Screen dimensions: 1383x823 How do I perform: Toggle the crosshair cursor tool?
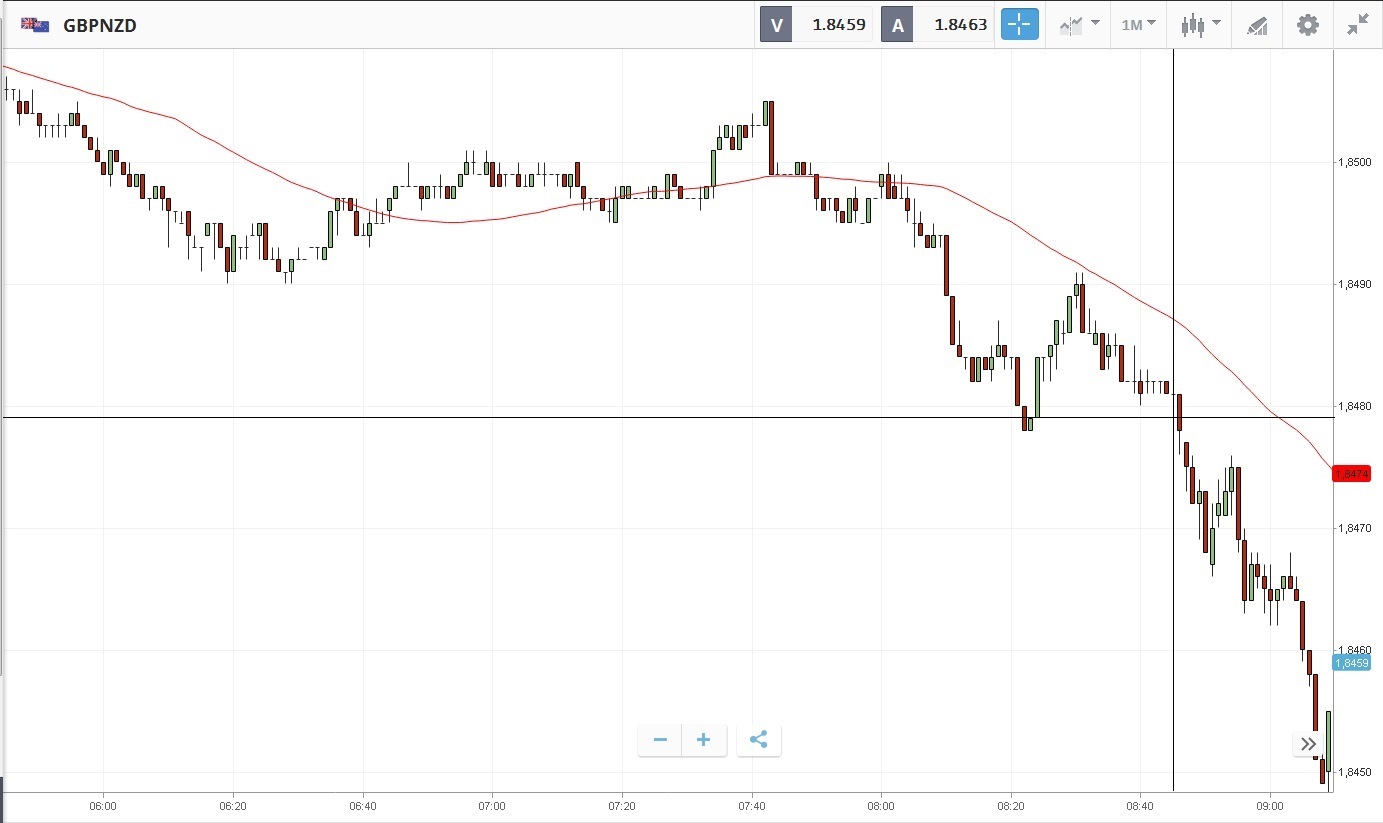pyautogui.click(x=1020, y=25)
